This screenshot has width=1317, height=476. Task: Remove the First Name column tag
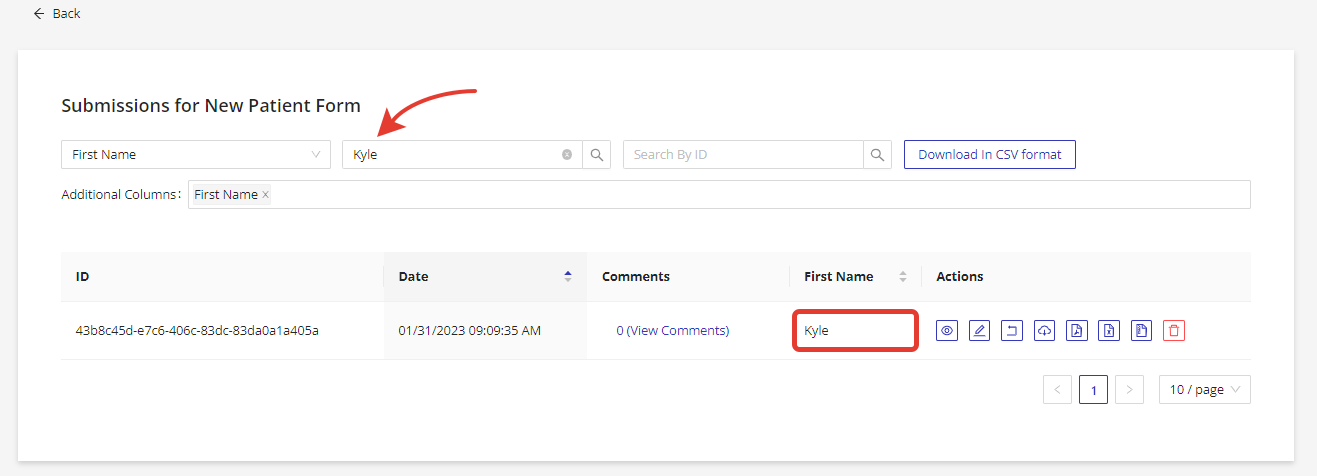click(x=265, y=195)
